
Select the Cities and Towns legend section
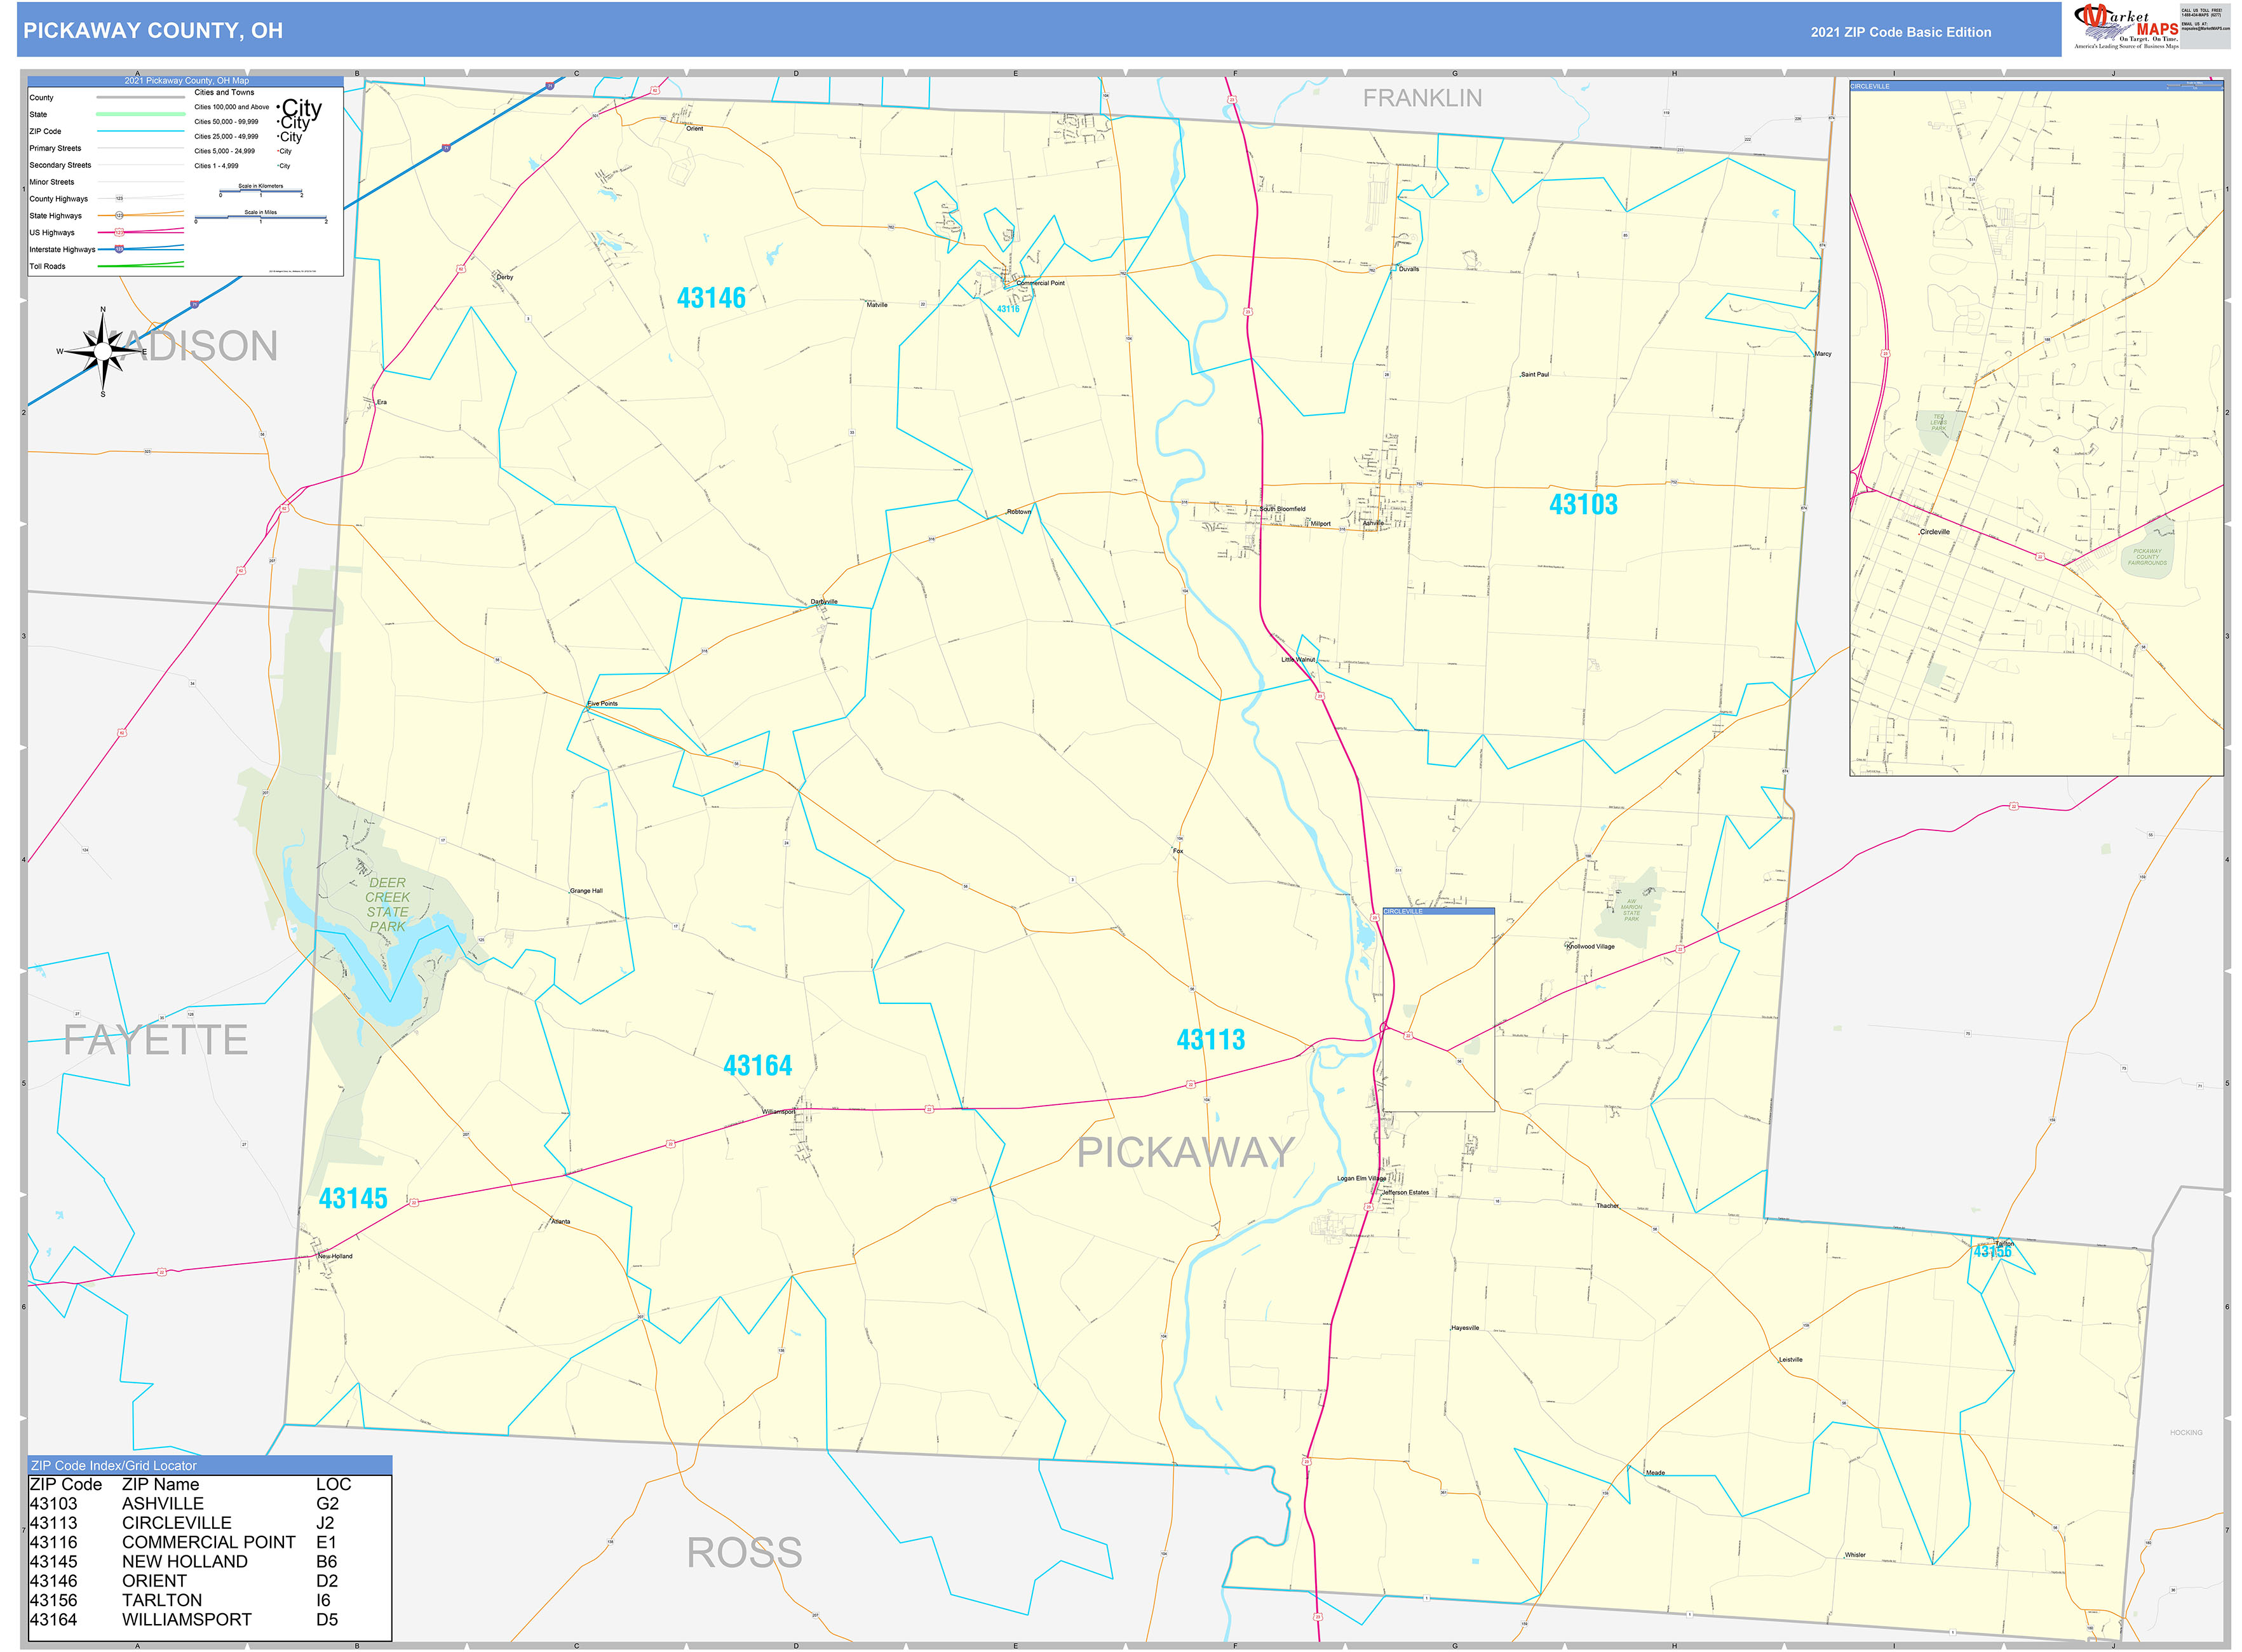(226, 92)
